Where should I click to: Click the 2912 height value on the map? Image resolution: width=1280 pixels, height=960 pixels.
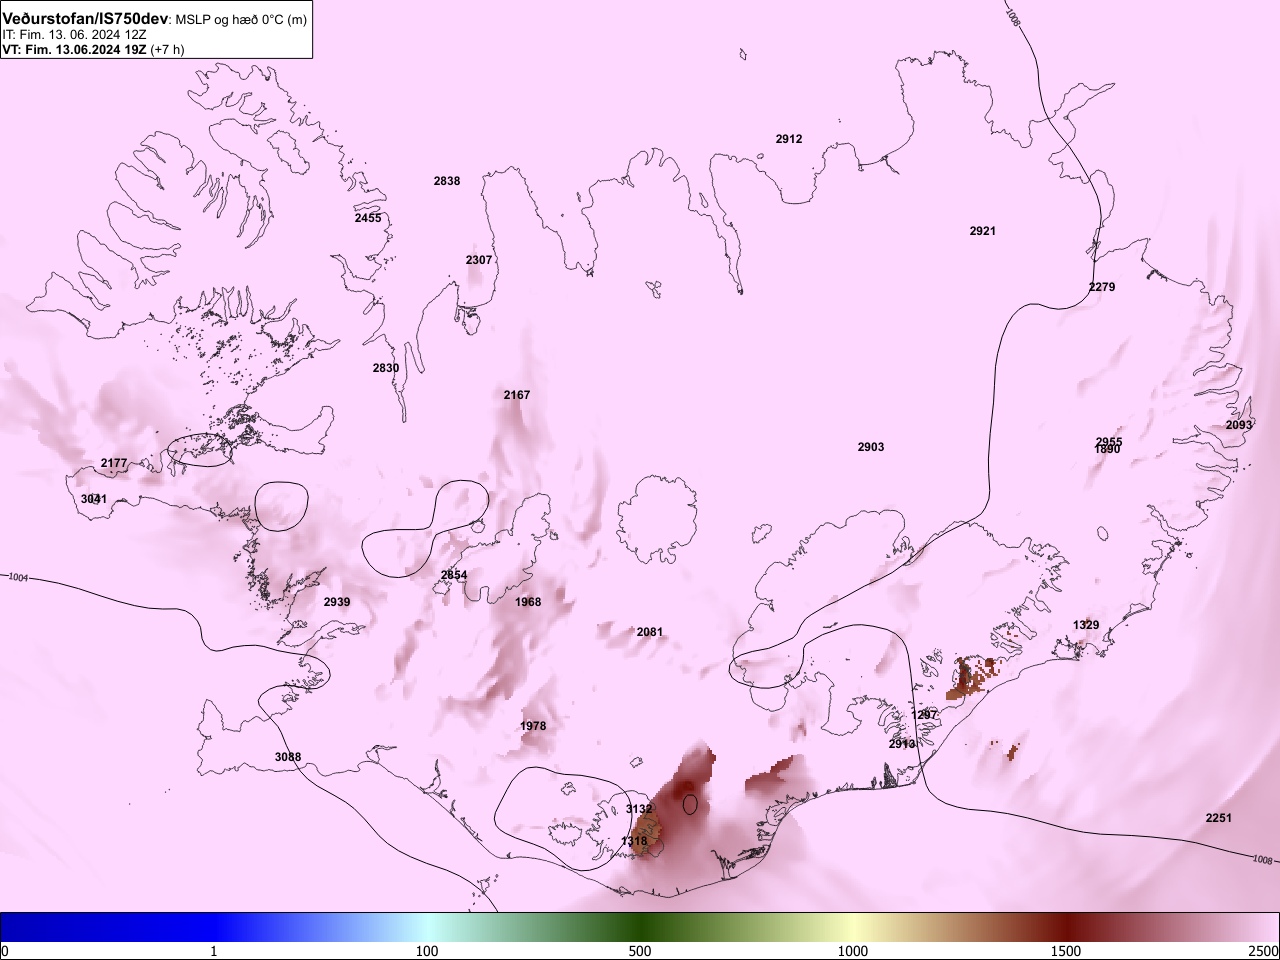pos(789,139)
